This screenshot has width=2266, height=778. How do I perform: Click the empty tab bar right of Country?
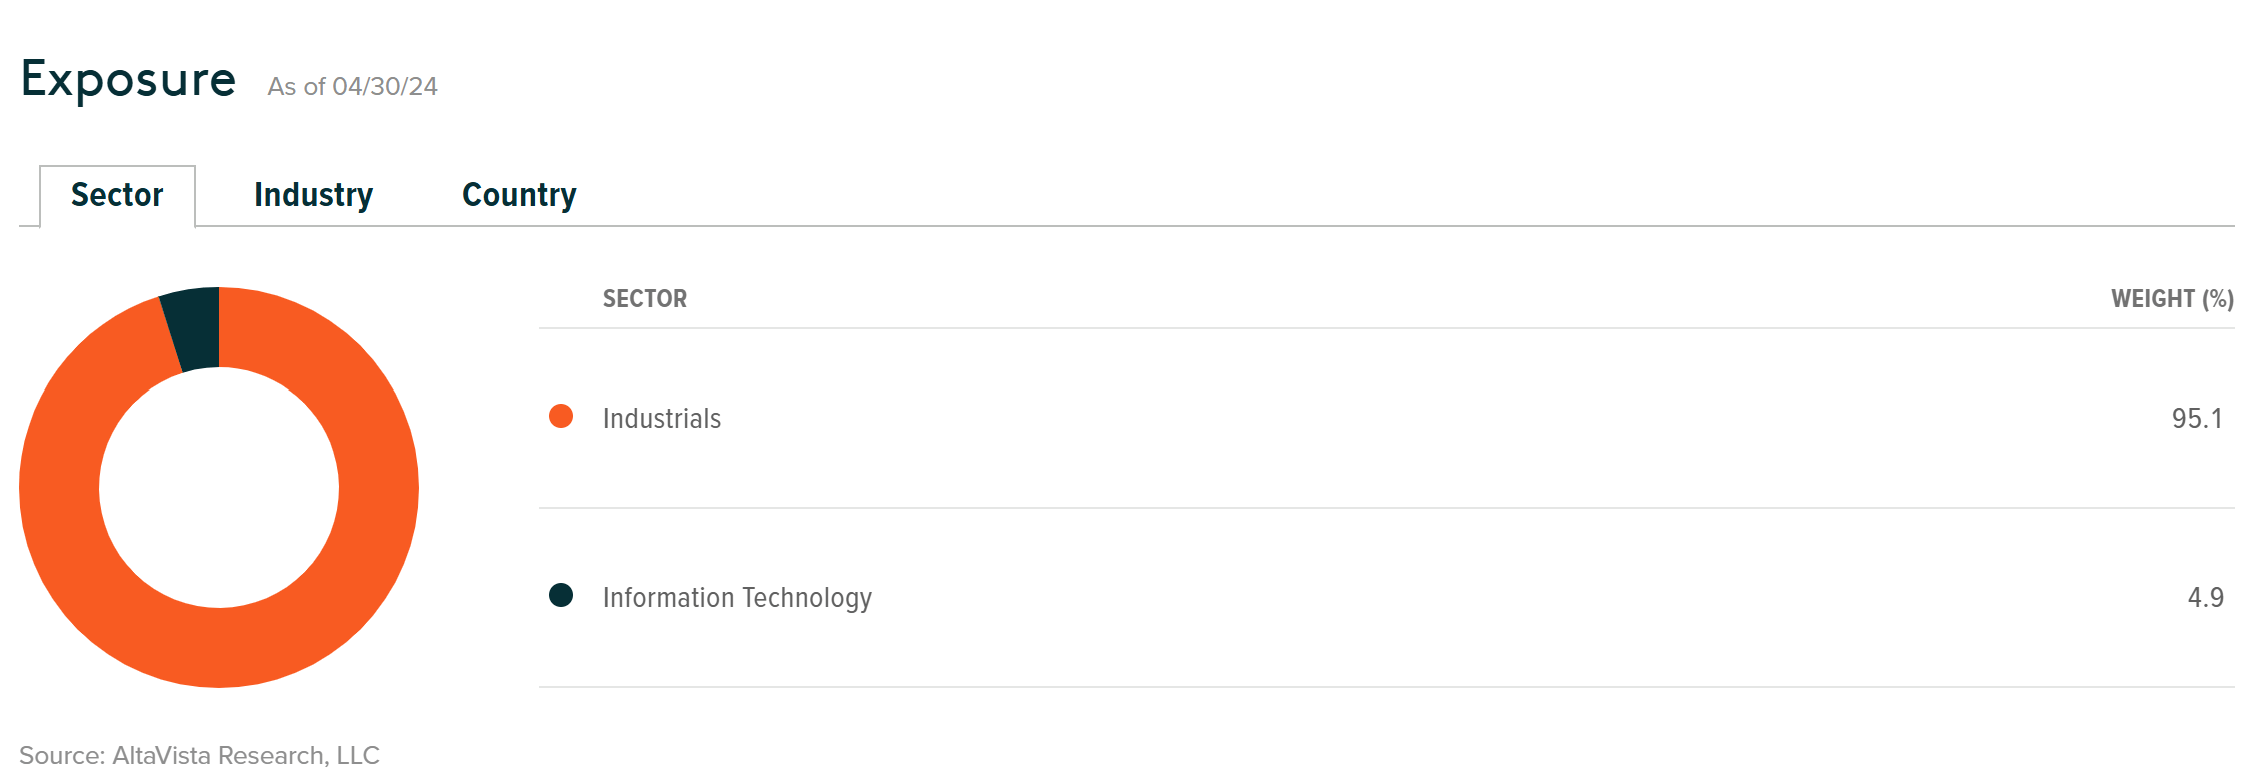[x=1400, y=195]
